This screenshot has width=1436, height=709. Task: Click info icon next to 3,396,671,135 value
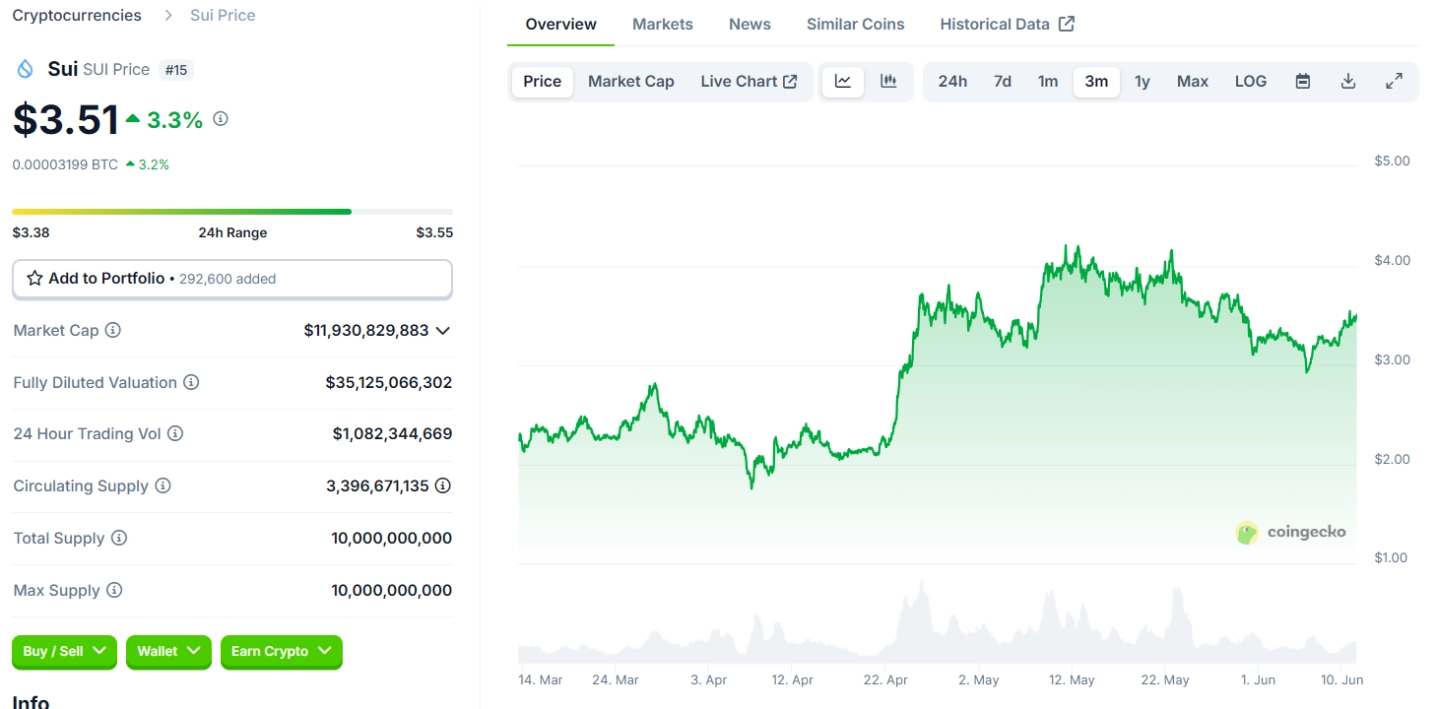(443, 486)
